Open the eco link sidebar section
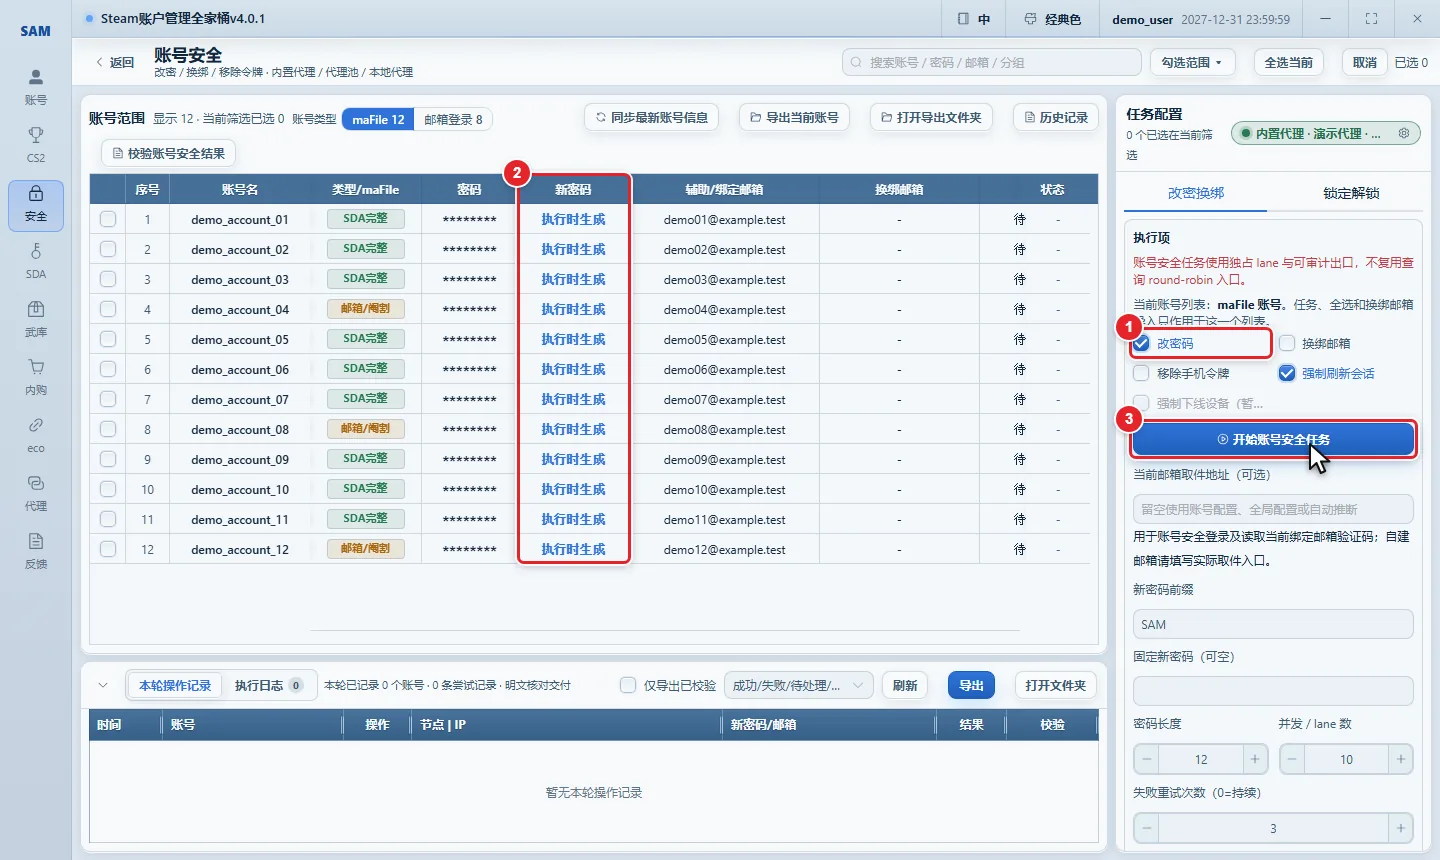This screenshot has height=860, width=1440. pos(36,435)
